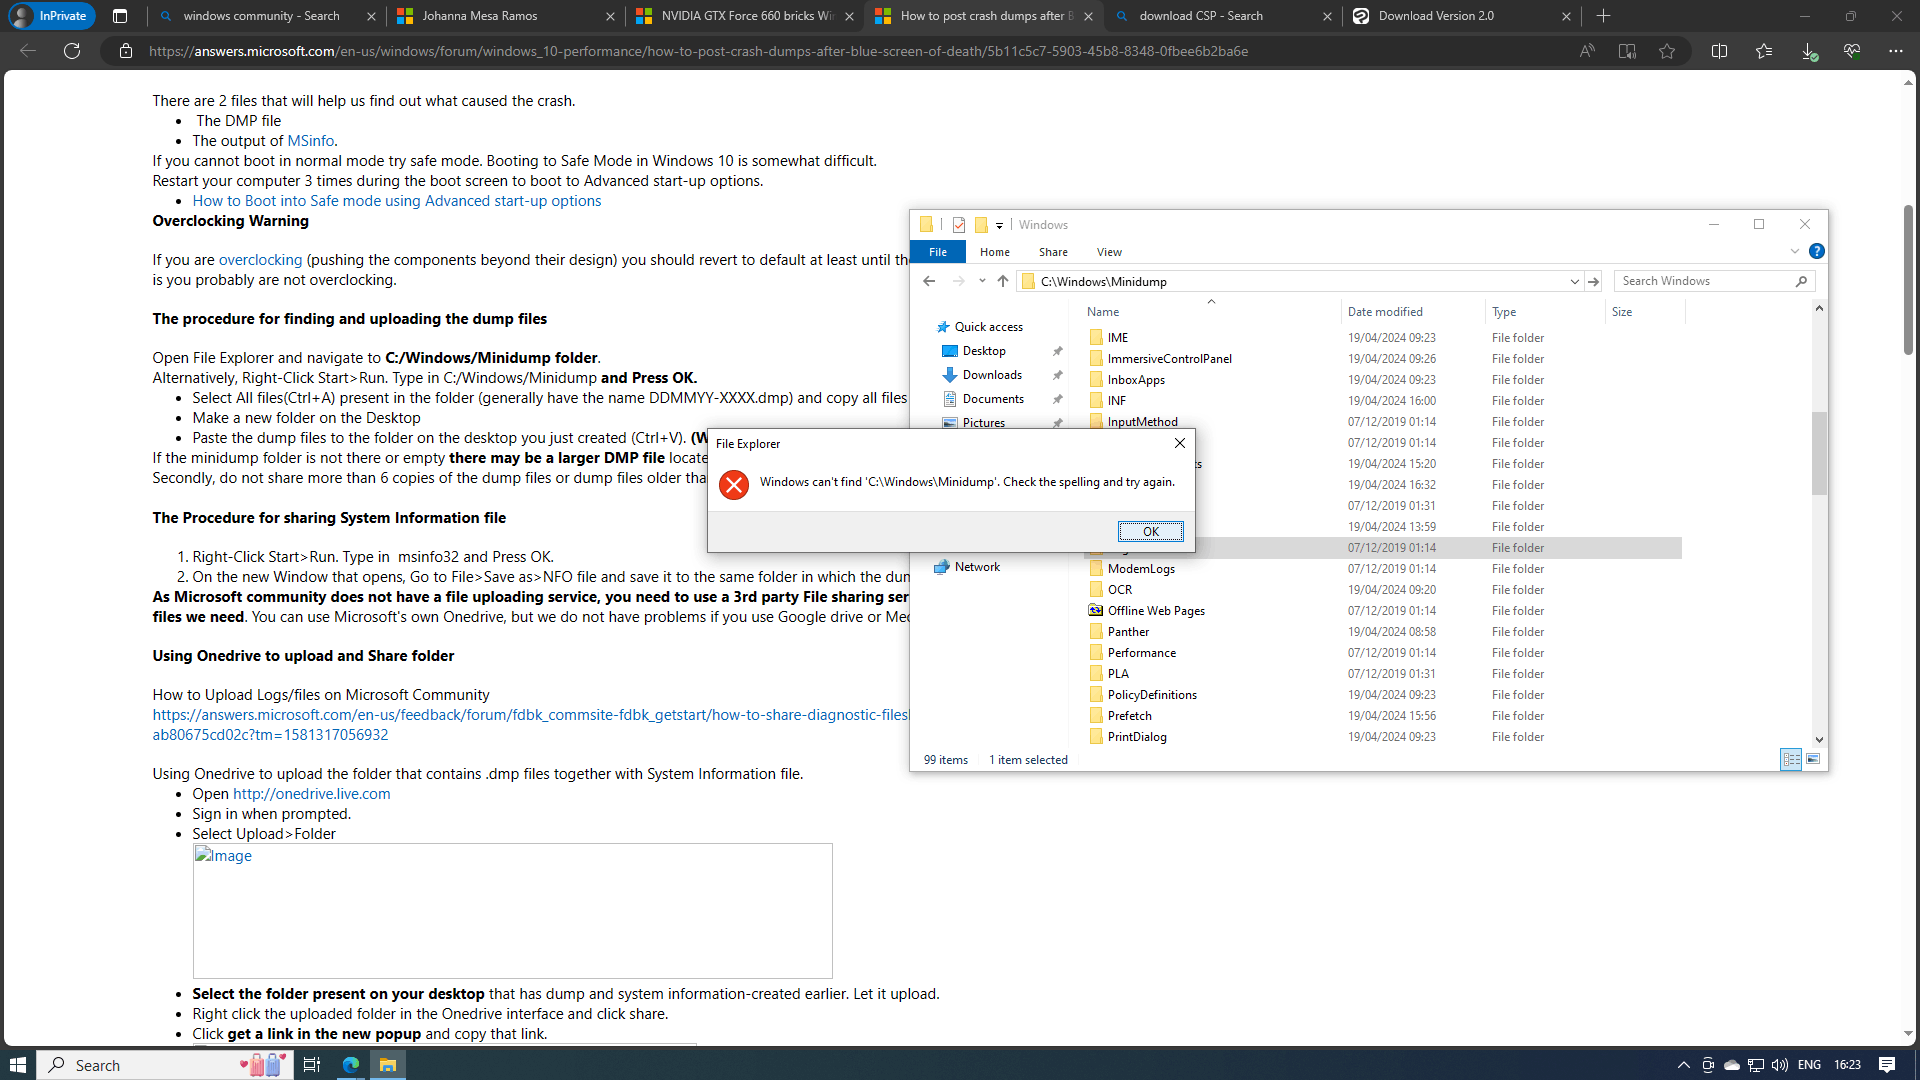Image resolution: width=1920 pixels, height=1080 pixels.
Task: Open Explorer Help question mark icon
Action: 1817,251
